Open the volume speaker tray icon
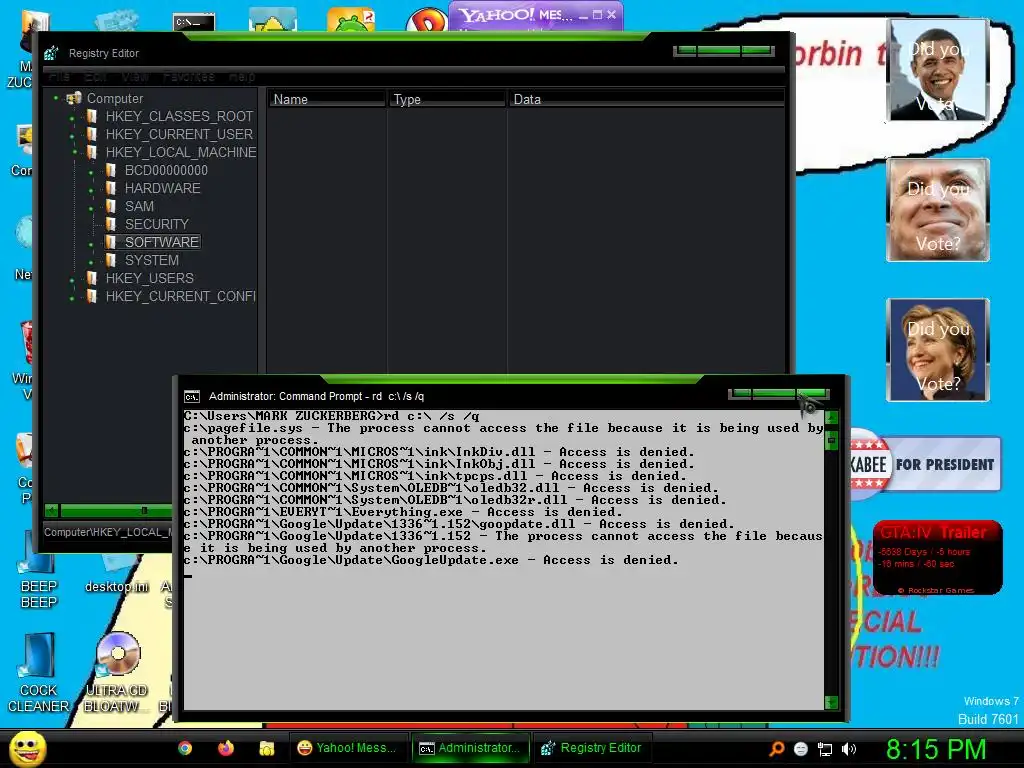This screenshot has width=1024, height=768. (849, 749)
